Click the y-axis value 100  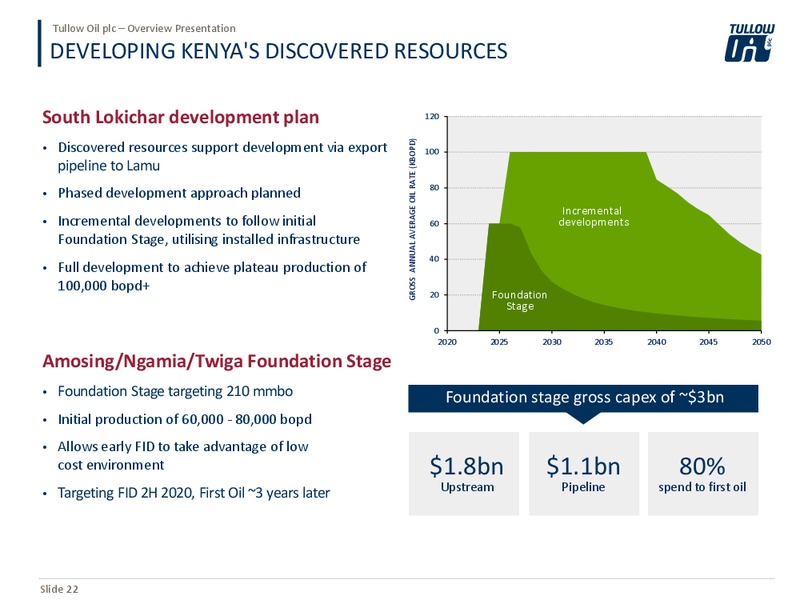click(432, 152)
